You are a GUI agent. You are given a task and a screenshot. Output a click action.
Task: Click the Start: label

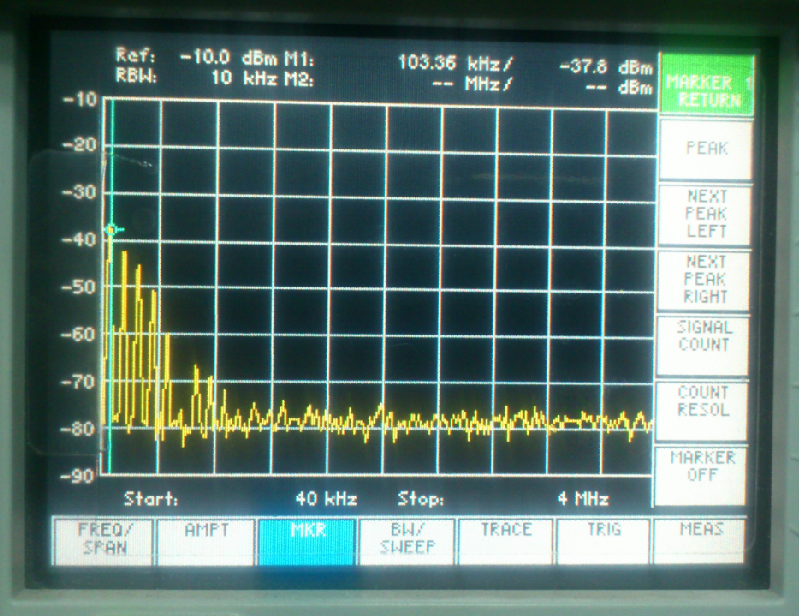[x=151, y=498]
